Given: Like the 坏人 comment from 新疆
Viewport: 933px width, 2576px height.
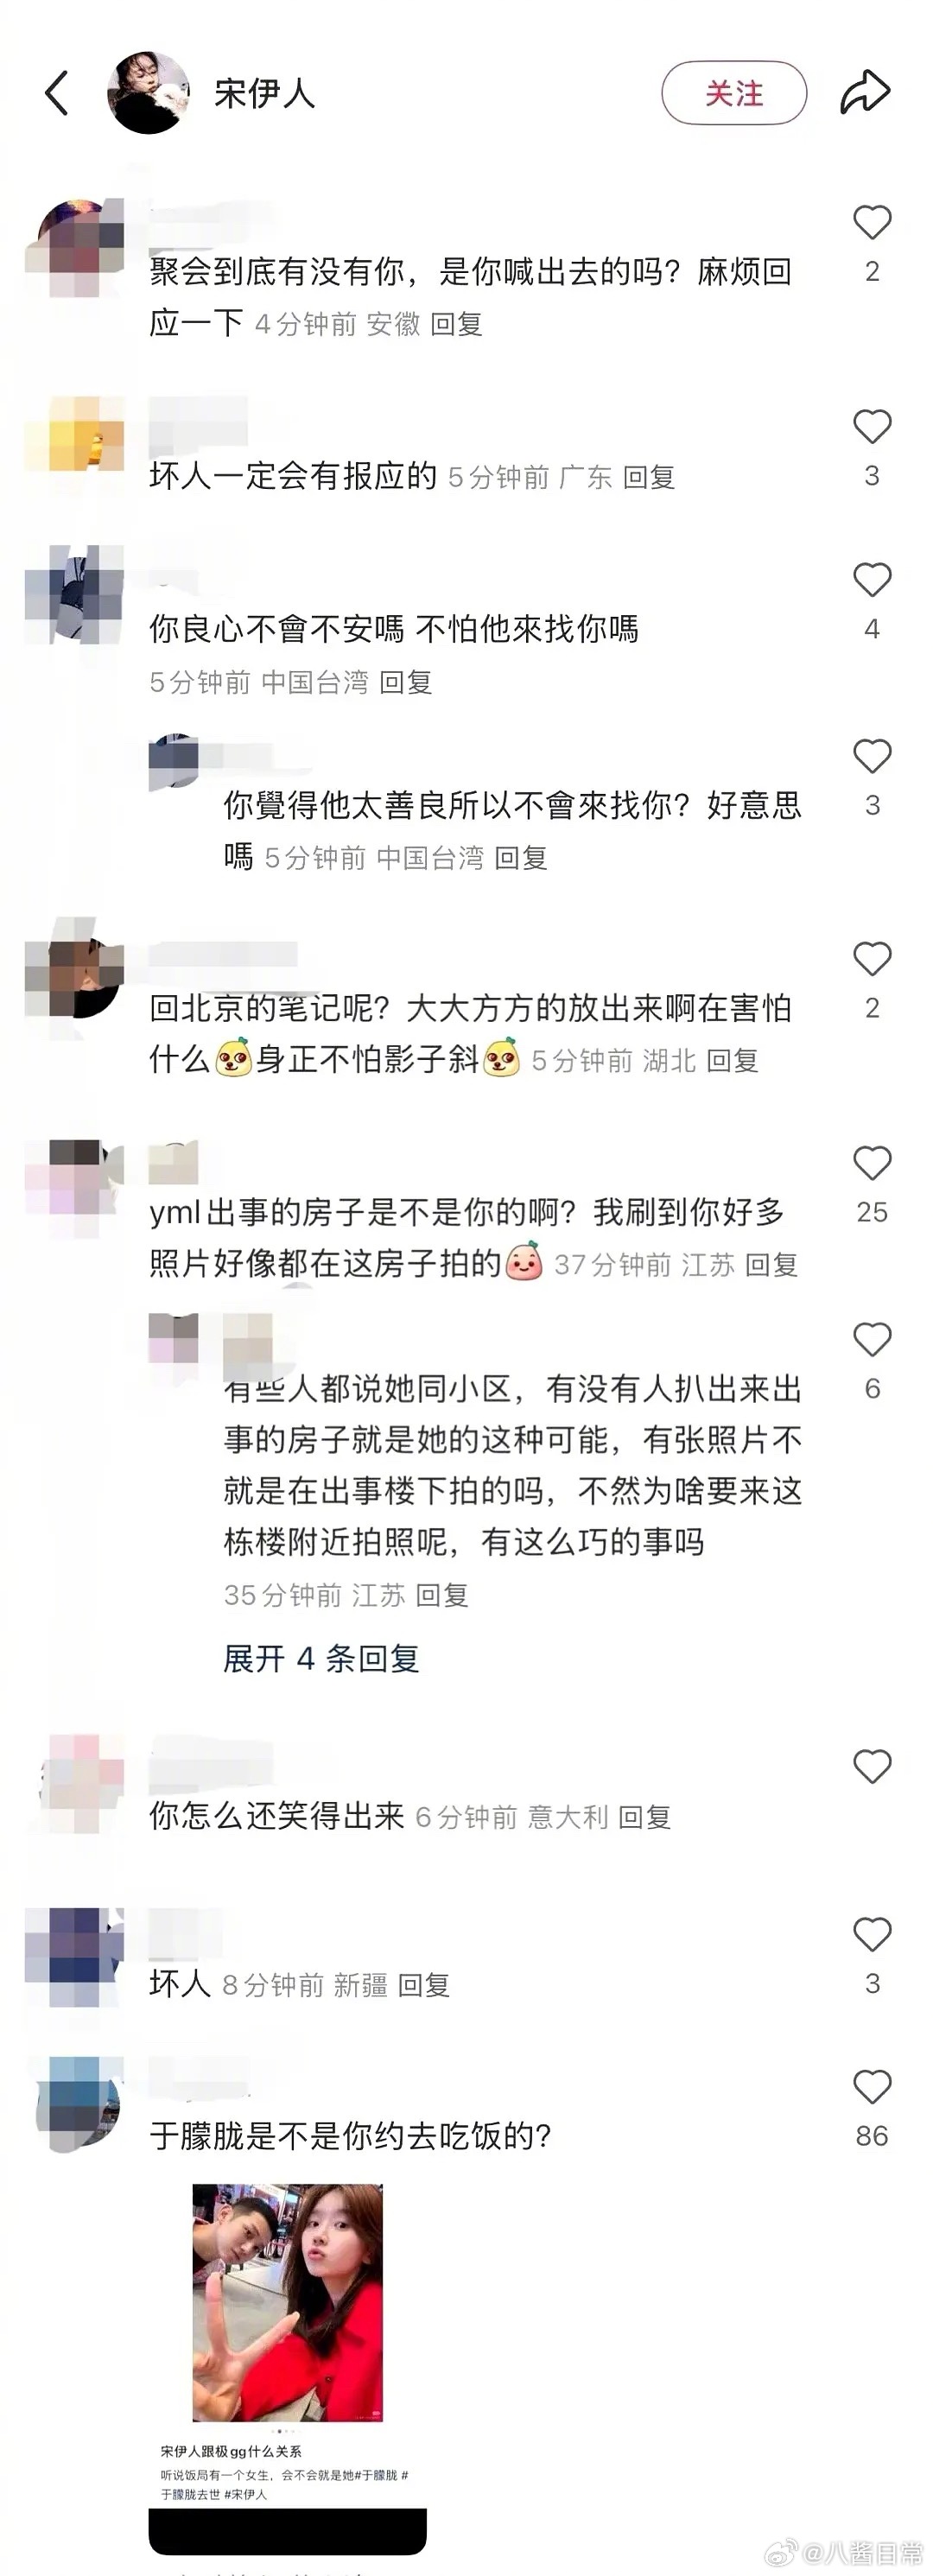Looking at the screenshot, I should [x=872, y=1934].
